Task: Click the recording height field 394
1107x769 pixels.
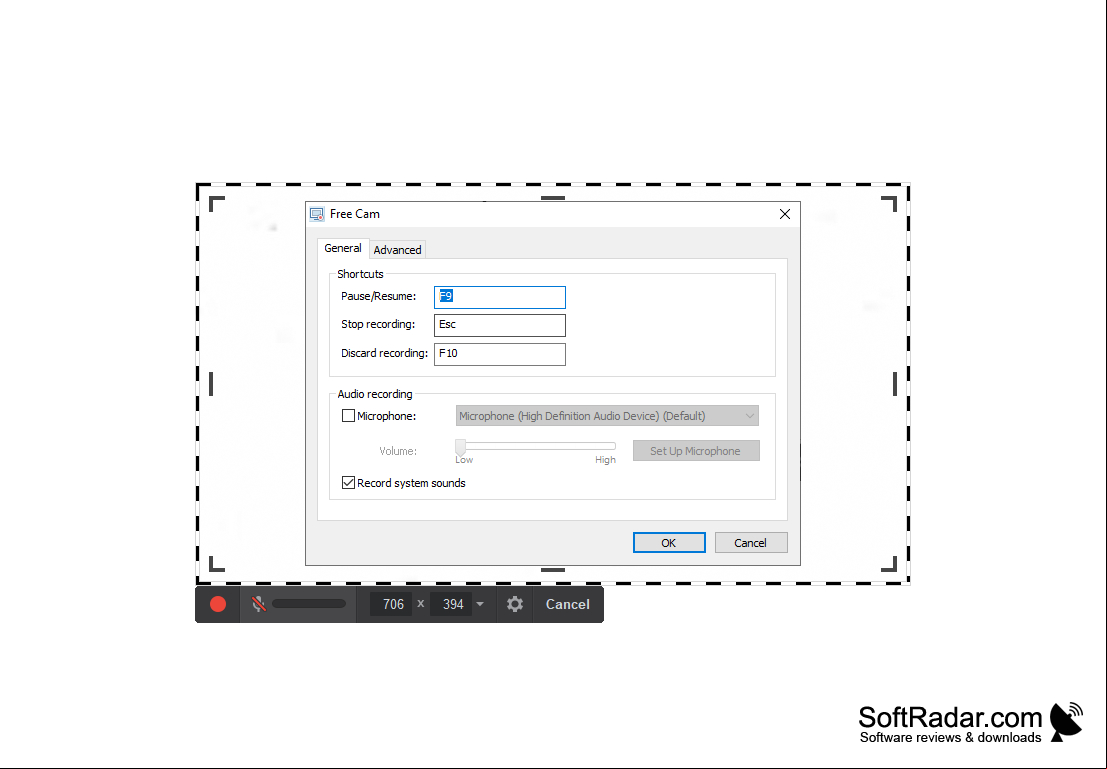Action: pos(451,604)
